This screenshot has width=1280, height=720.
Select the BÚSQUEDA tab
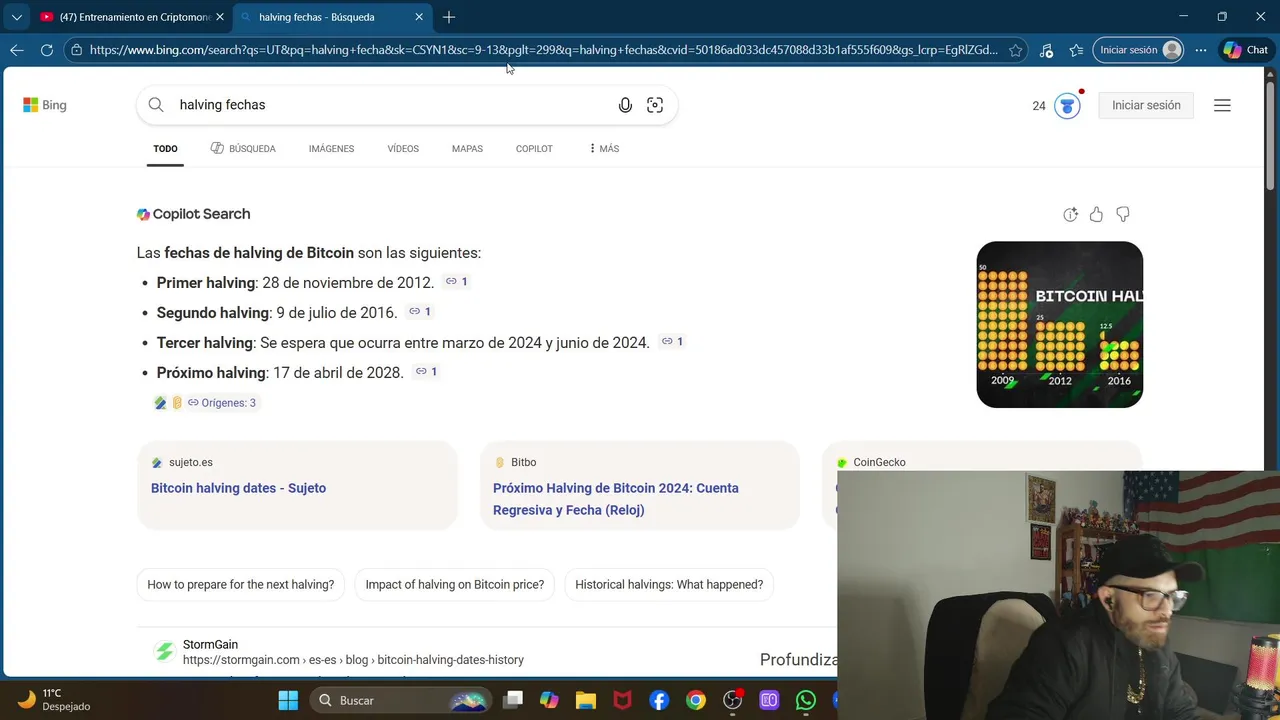[243, 149]
